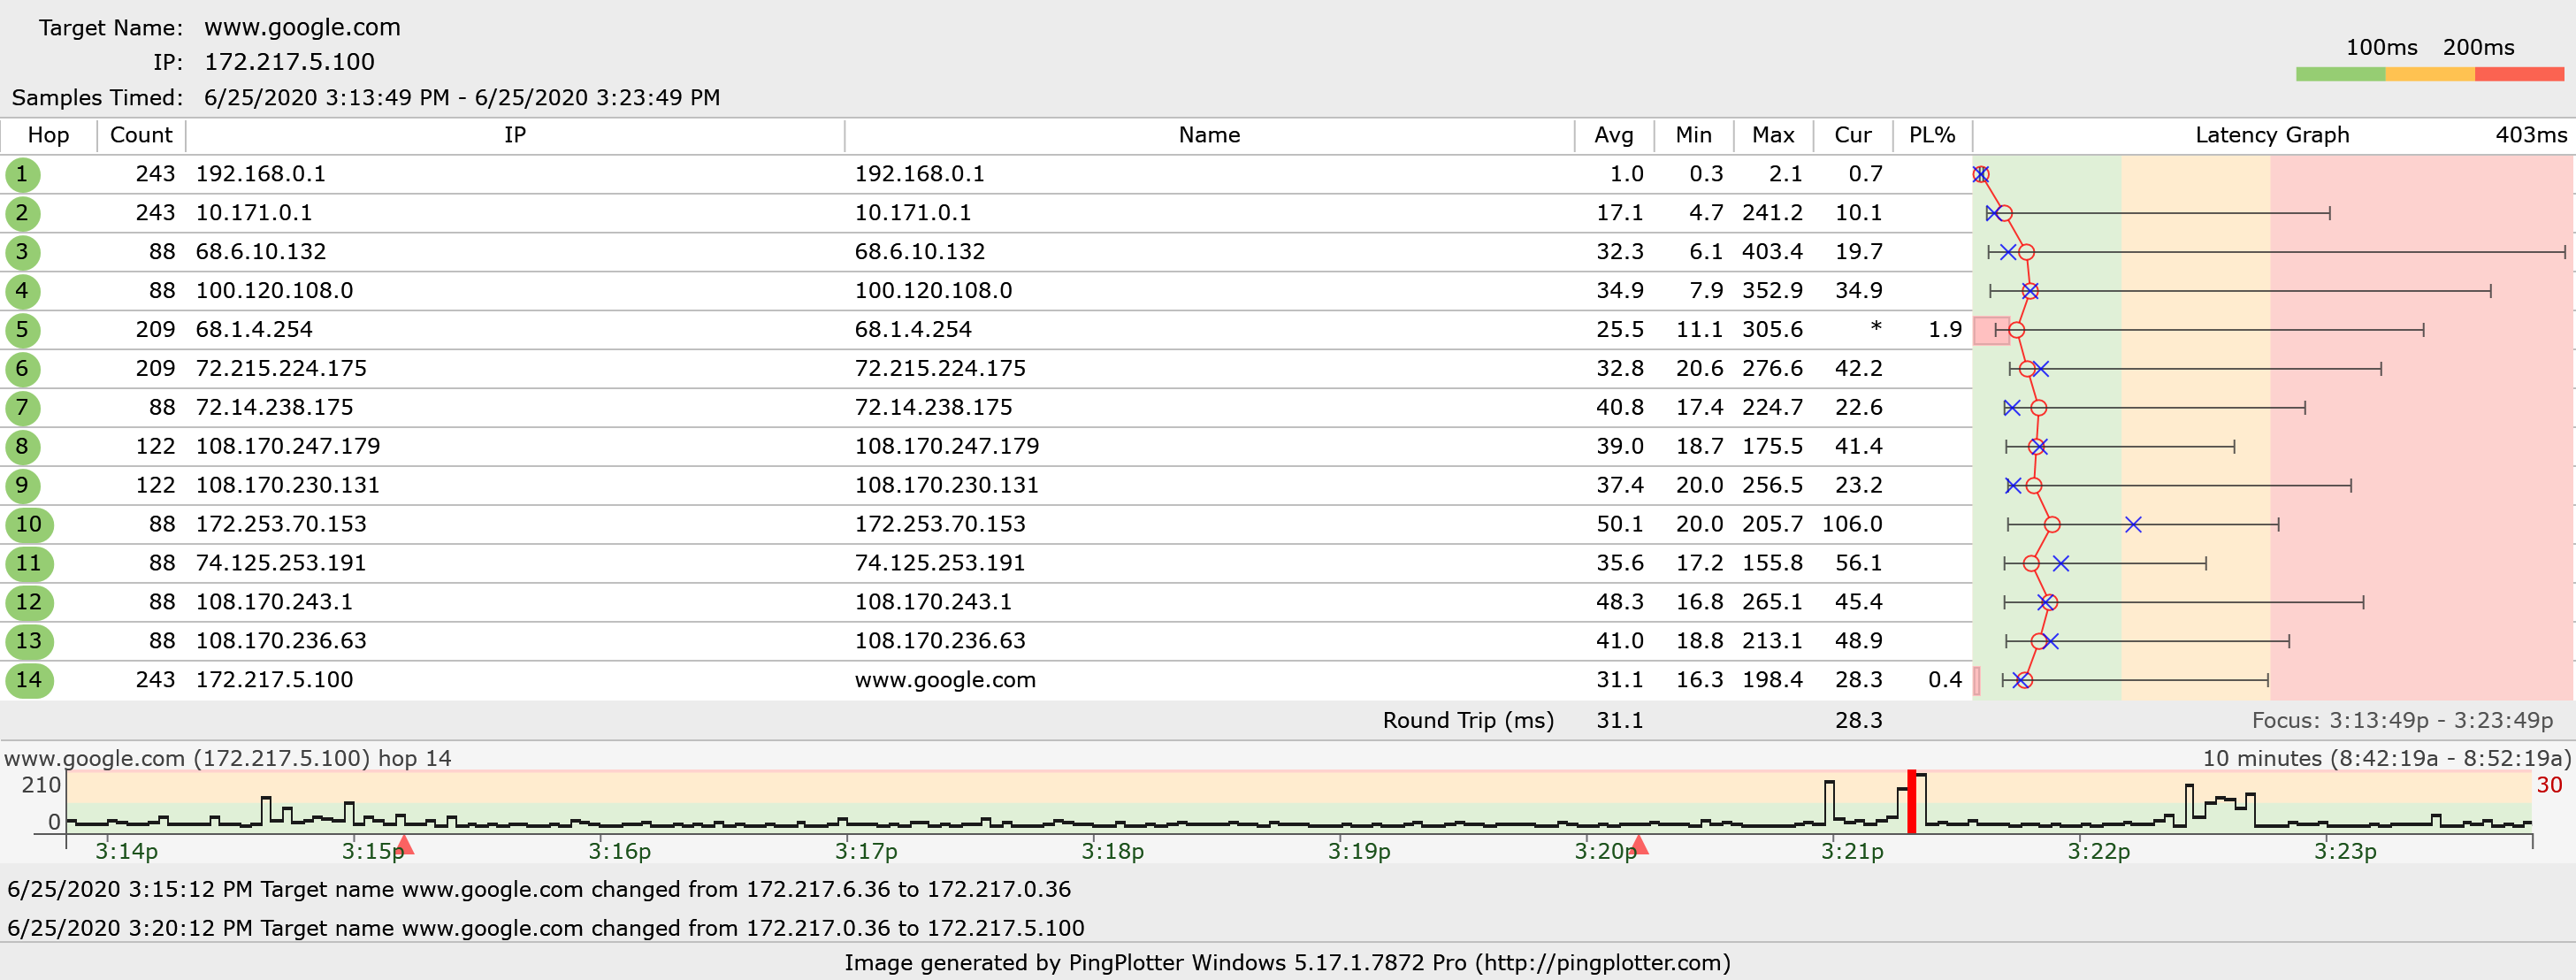The width and height of the screenshot is (2576, 980).
Task: Click the Min column header
Action: point(1694,135)
